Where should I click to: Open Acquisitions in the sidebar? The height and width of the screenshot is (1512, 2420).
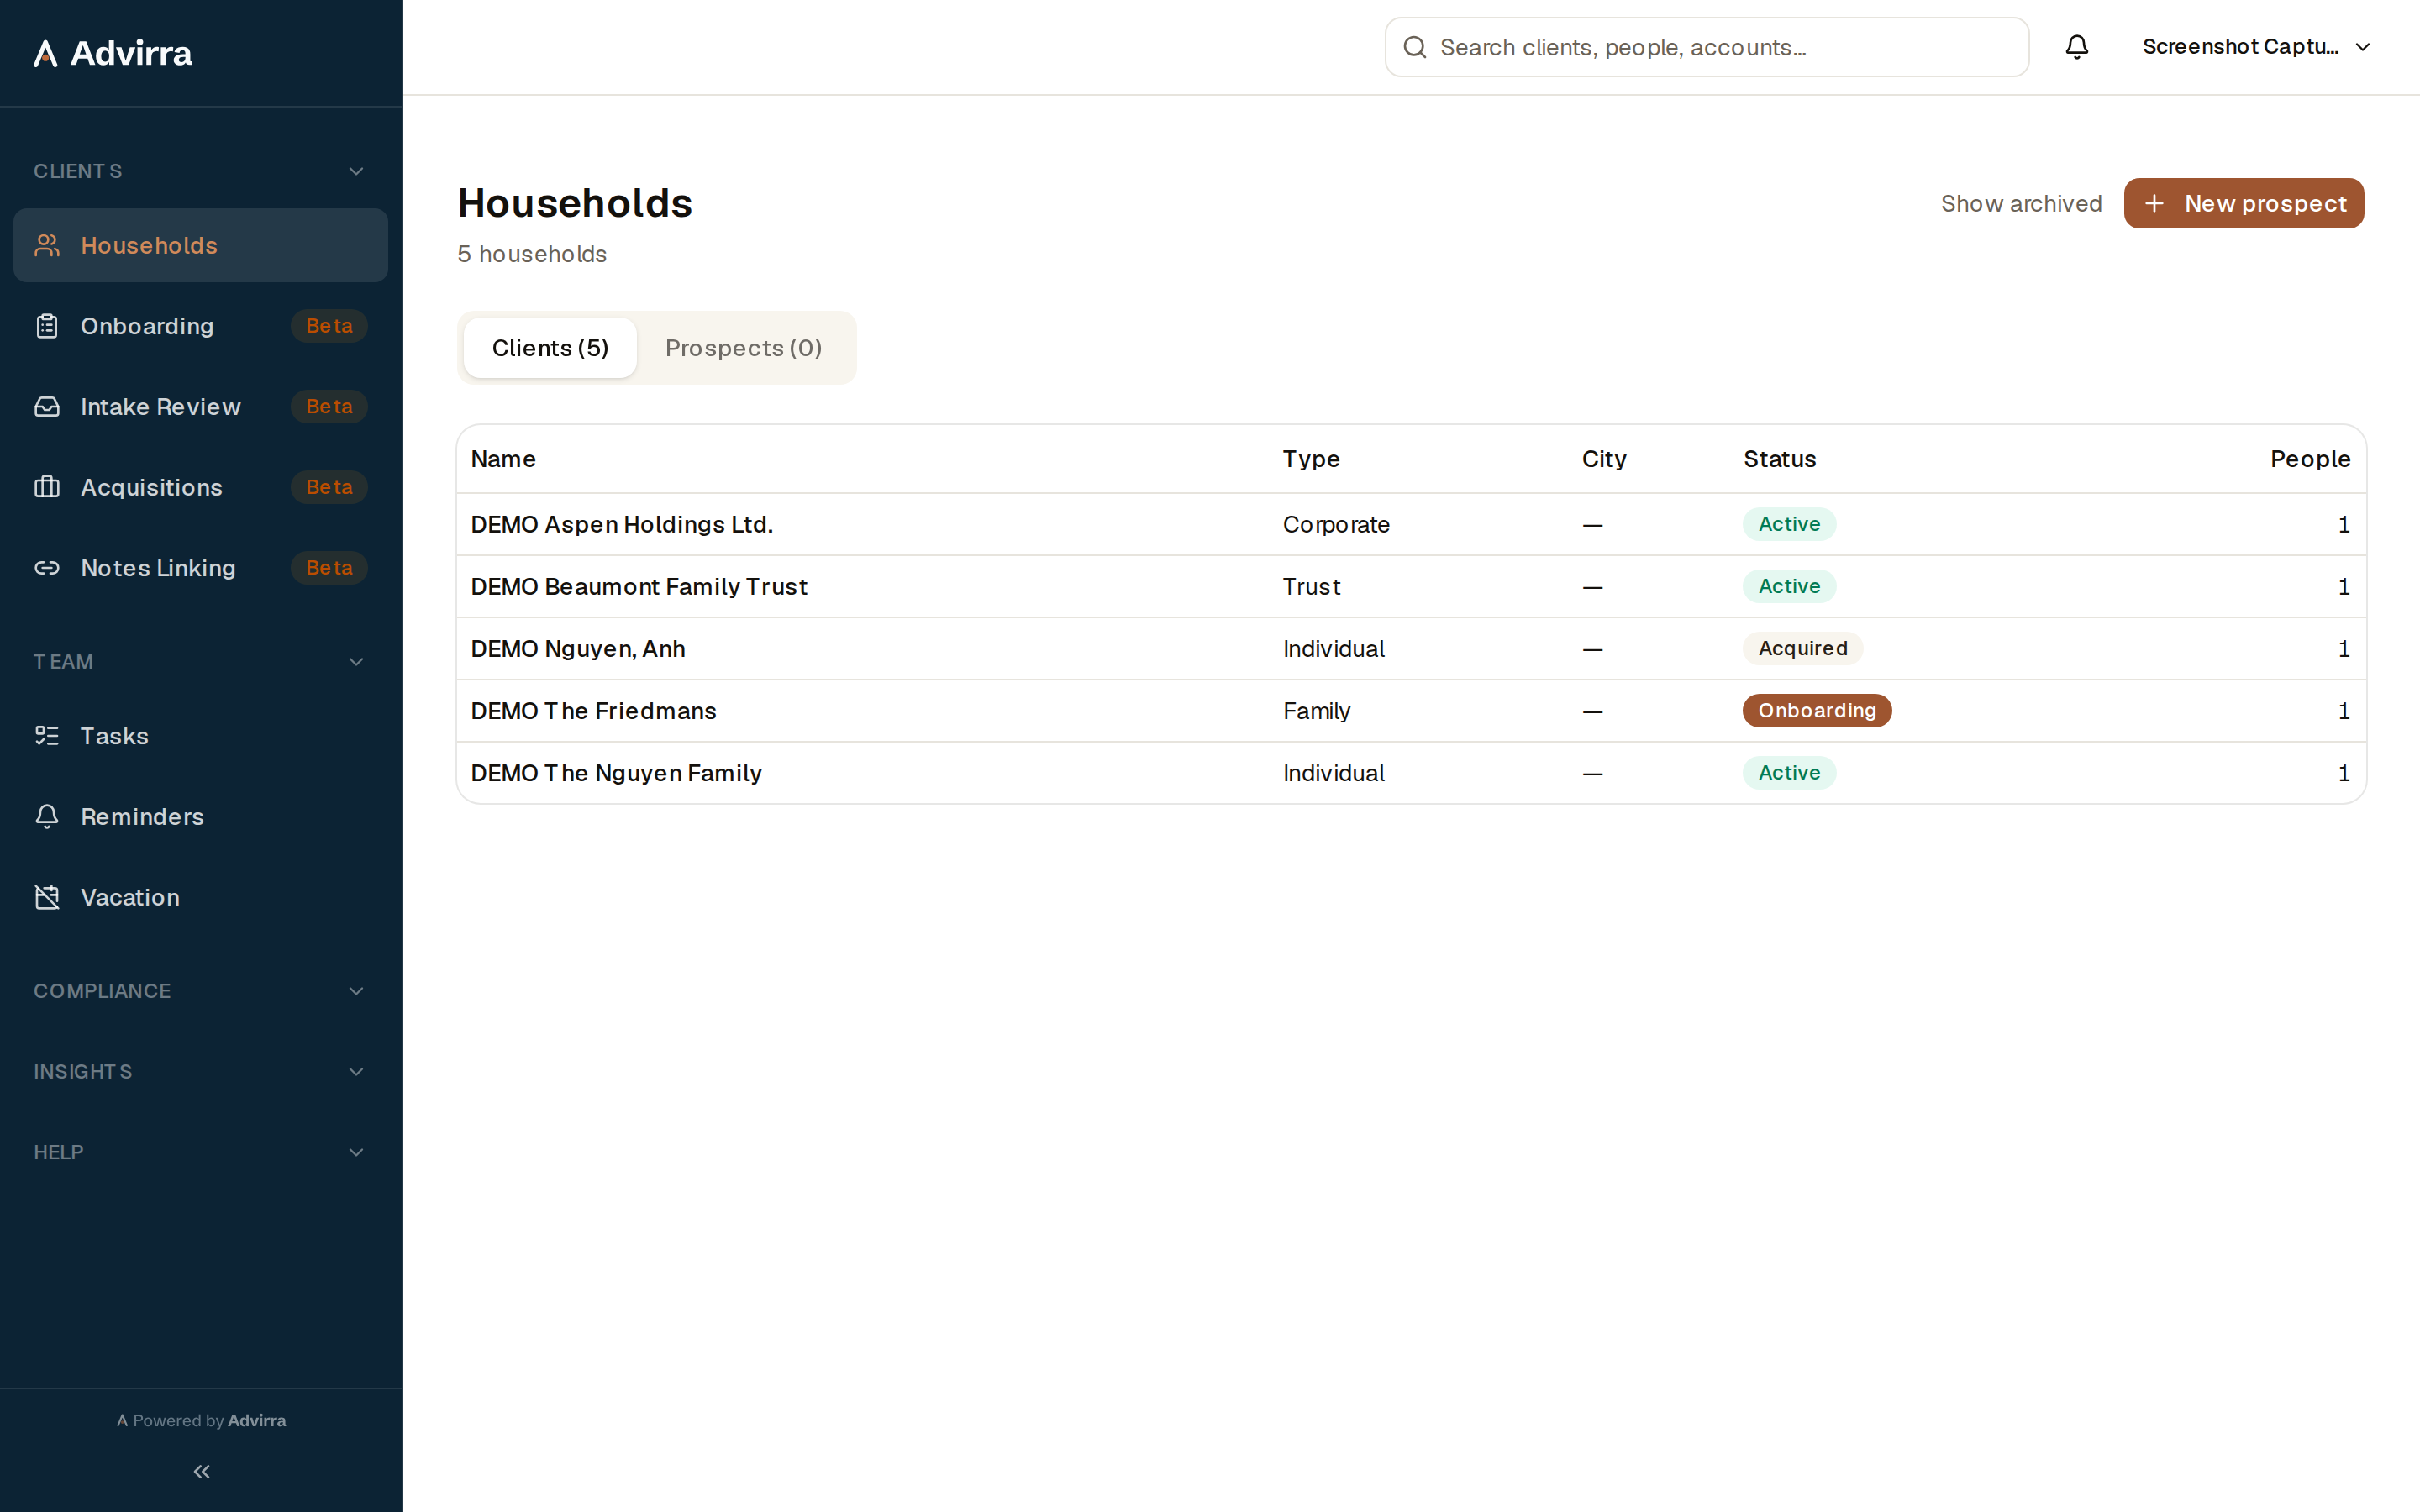pos(200,487)
